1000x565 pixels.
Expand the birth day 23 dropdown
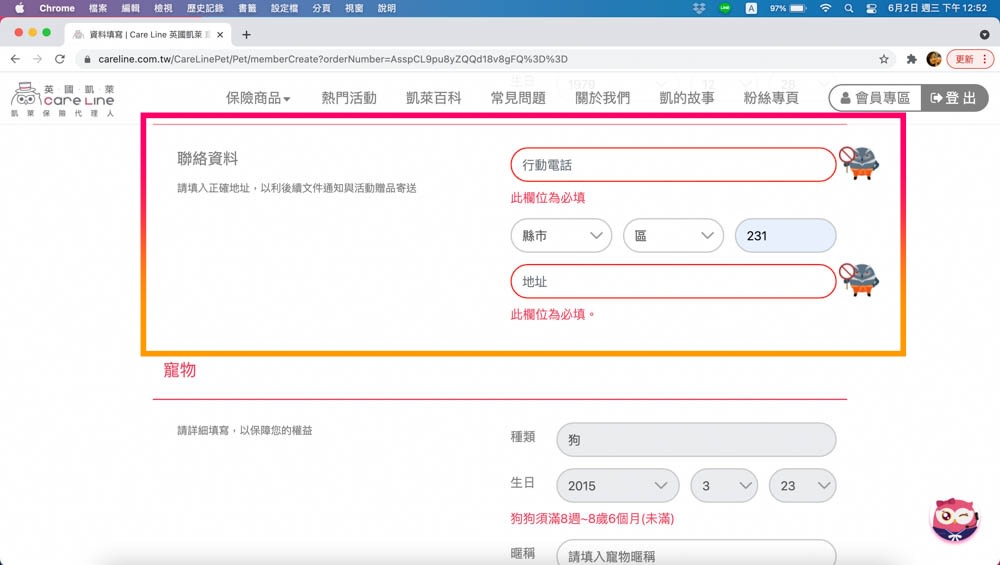point(802,485)
